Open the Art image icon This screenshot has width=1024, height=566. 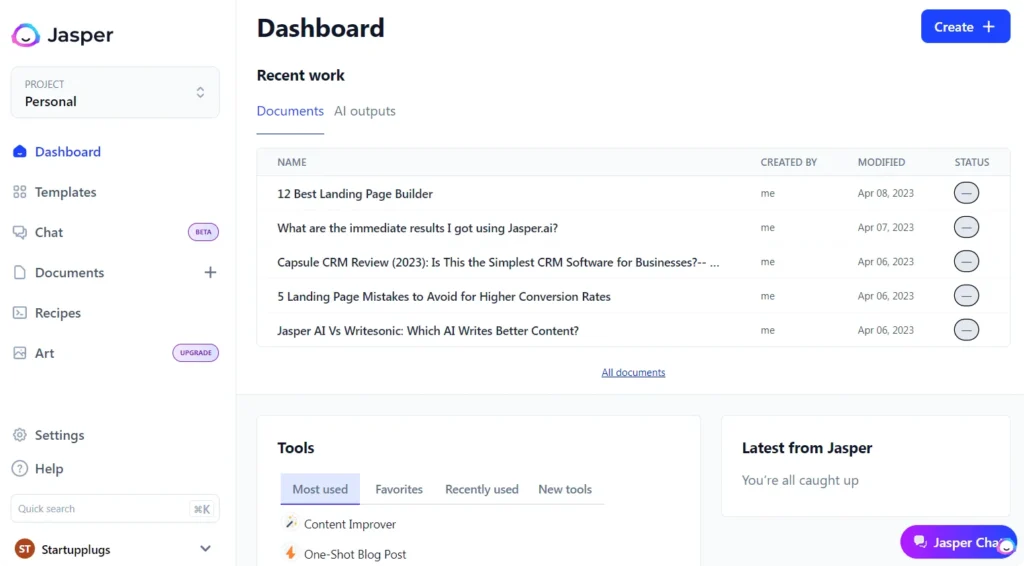pyautogui.click(x=19, y=353)
